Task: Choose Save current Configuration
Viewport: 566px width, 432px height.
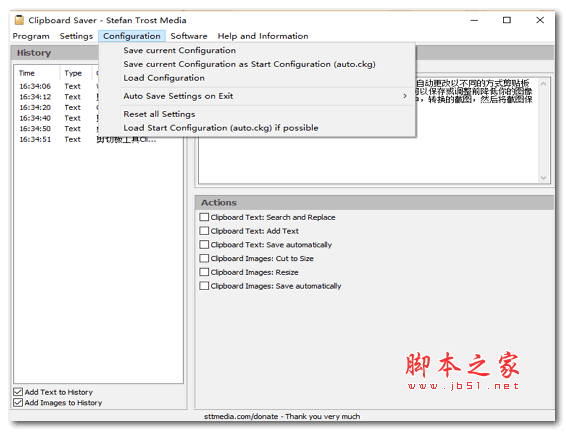Action: tap(257, 51)
